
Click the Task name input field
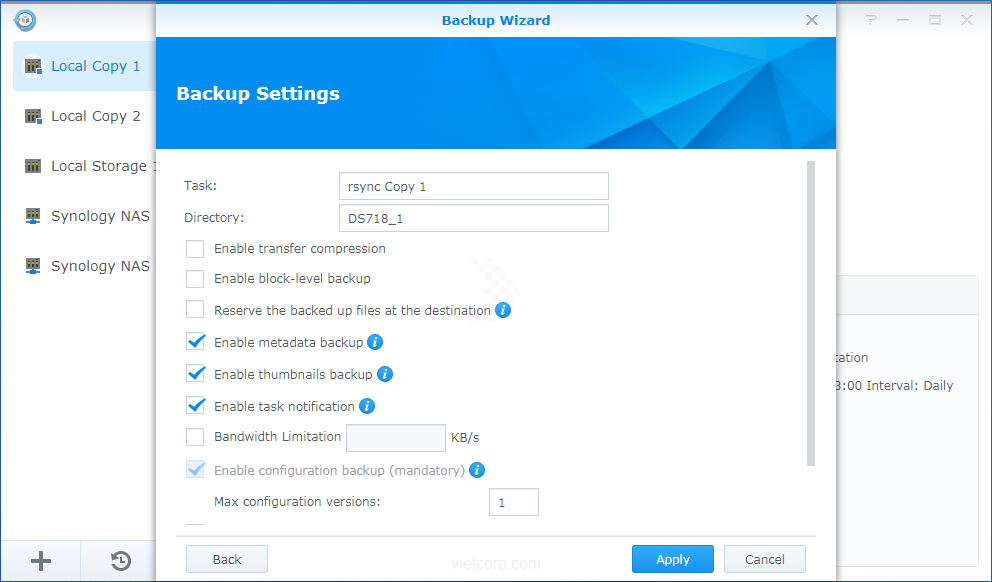[x=473, y=186]
